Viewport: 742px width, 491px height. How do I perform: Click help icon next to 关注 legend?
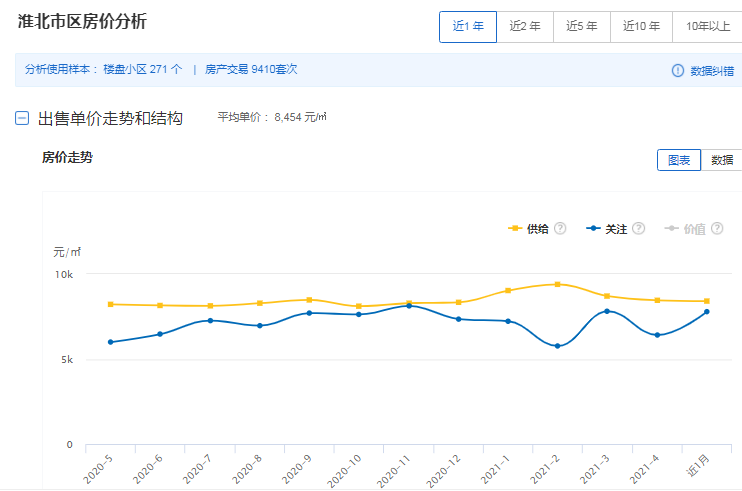[638, 229]
